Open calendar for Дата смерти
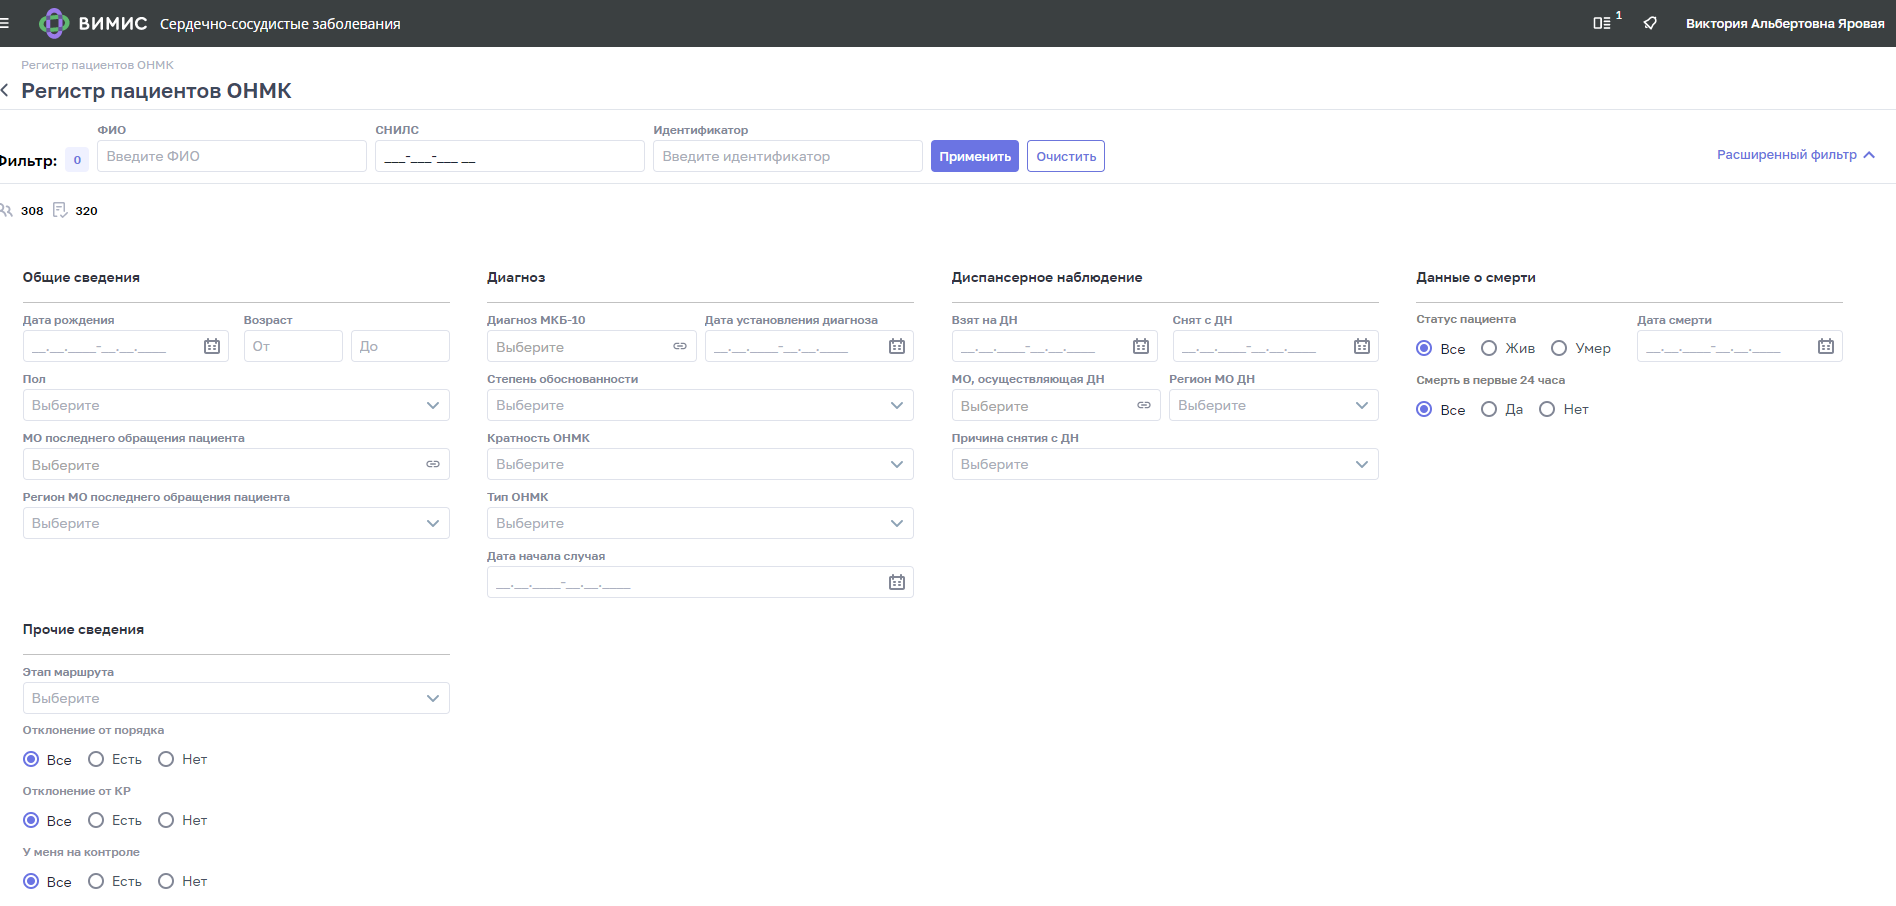1896x906 pixels. click(x=1826, y=346)
